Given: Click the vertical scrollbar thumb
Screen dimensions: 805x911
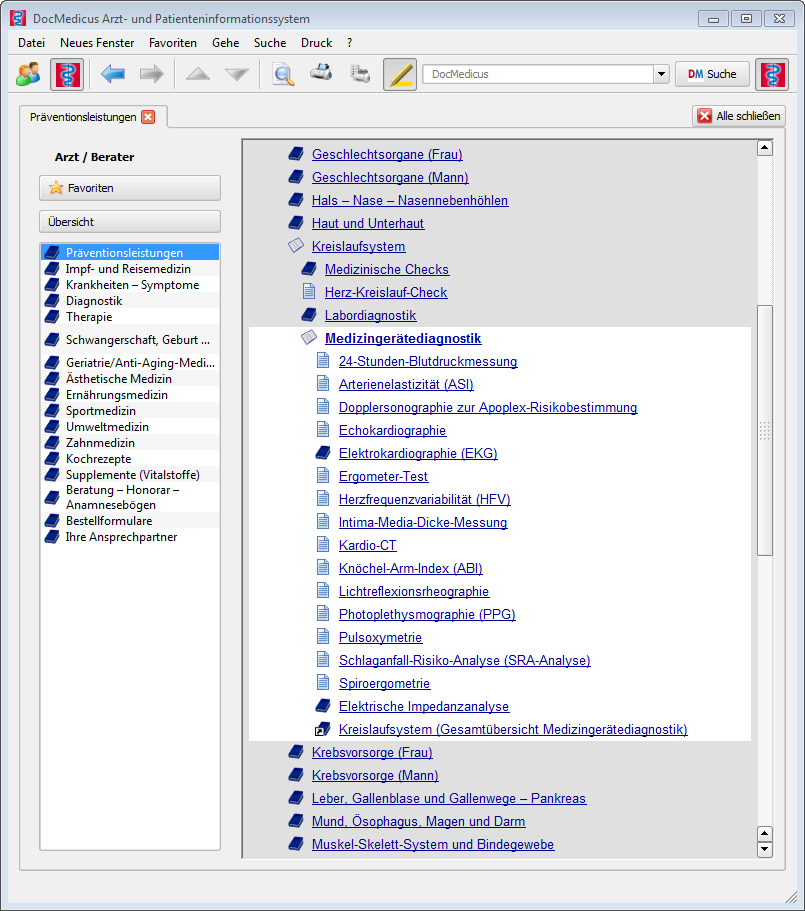Looking at the screenshot, I should (765, 430).
